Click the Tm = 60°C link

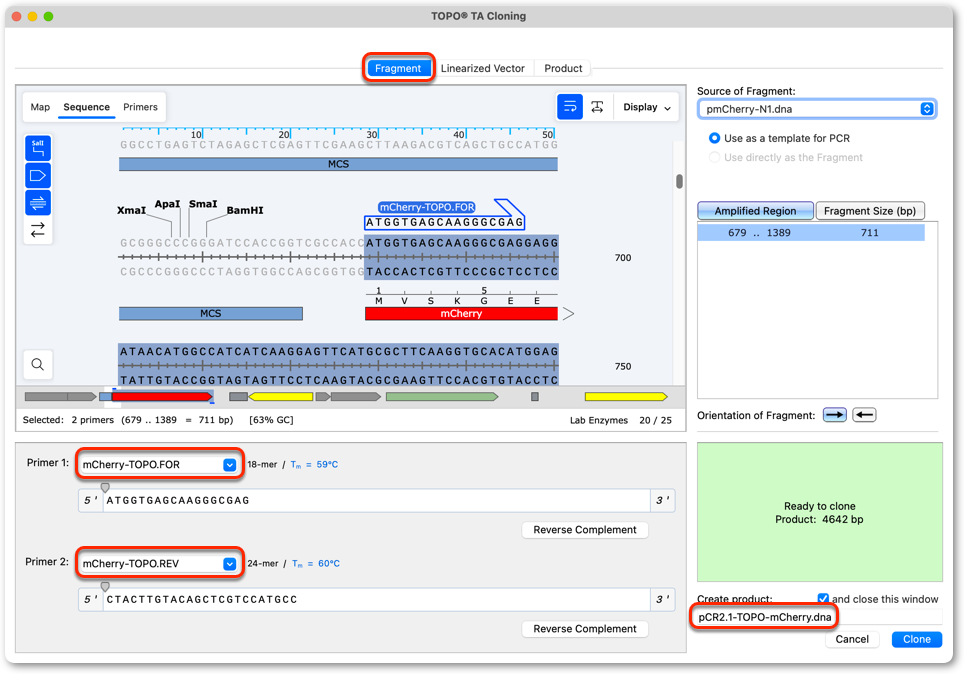pos(316,563)
